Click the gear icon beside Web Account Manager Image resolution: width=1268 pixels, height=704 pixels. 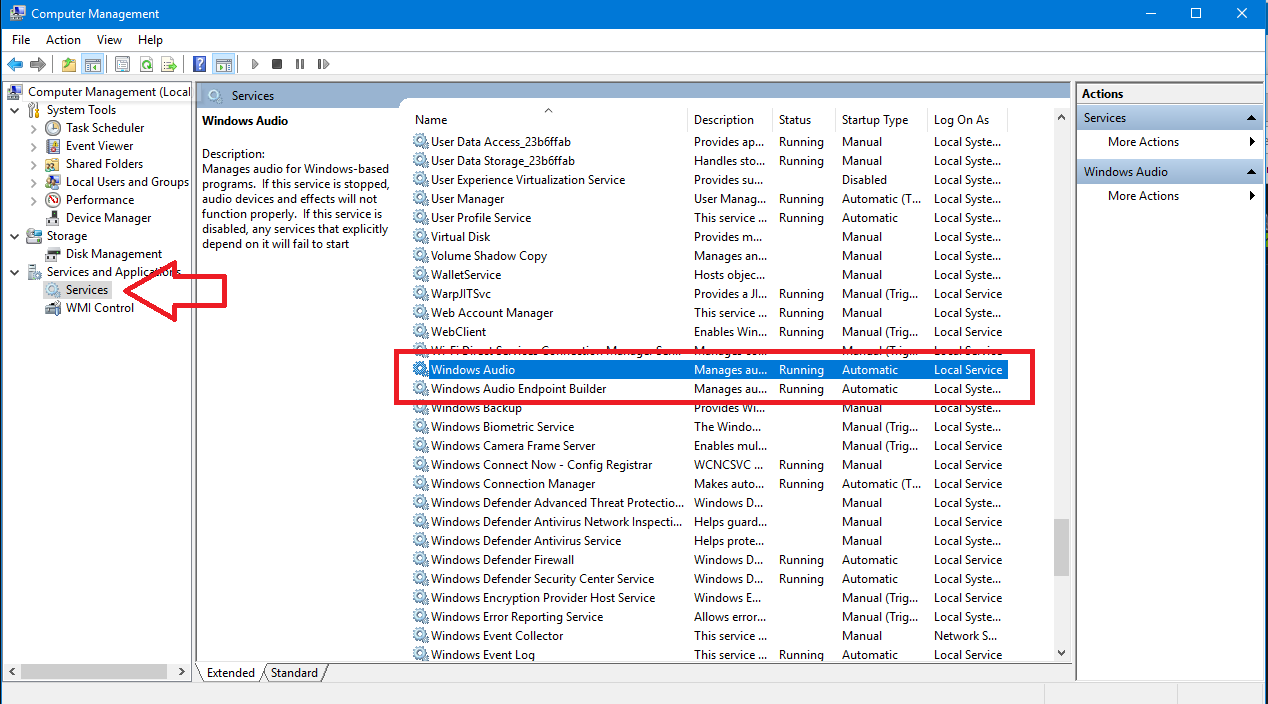[420, 313]
